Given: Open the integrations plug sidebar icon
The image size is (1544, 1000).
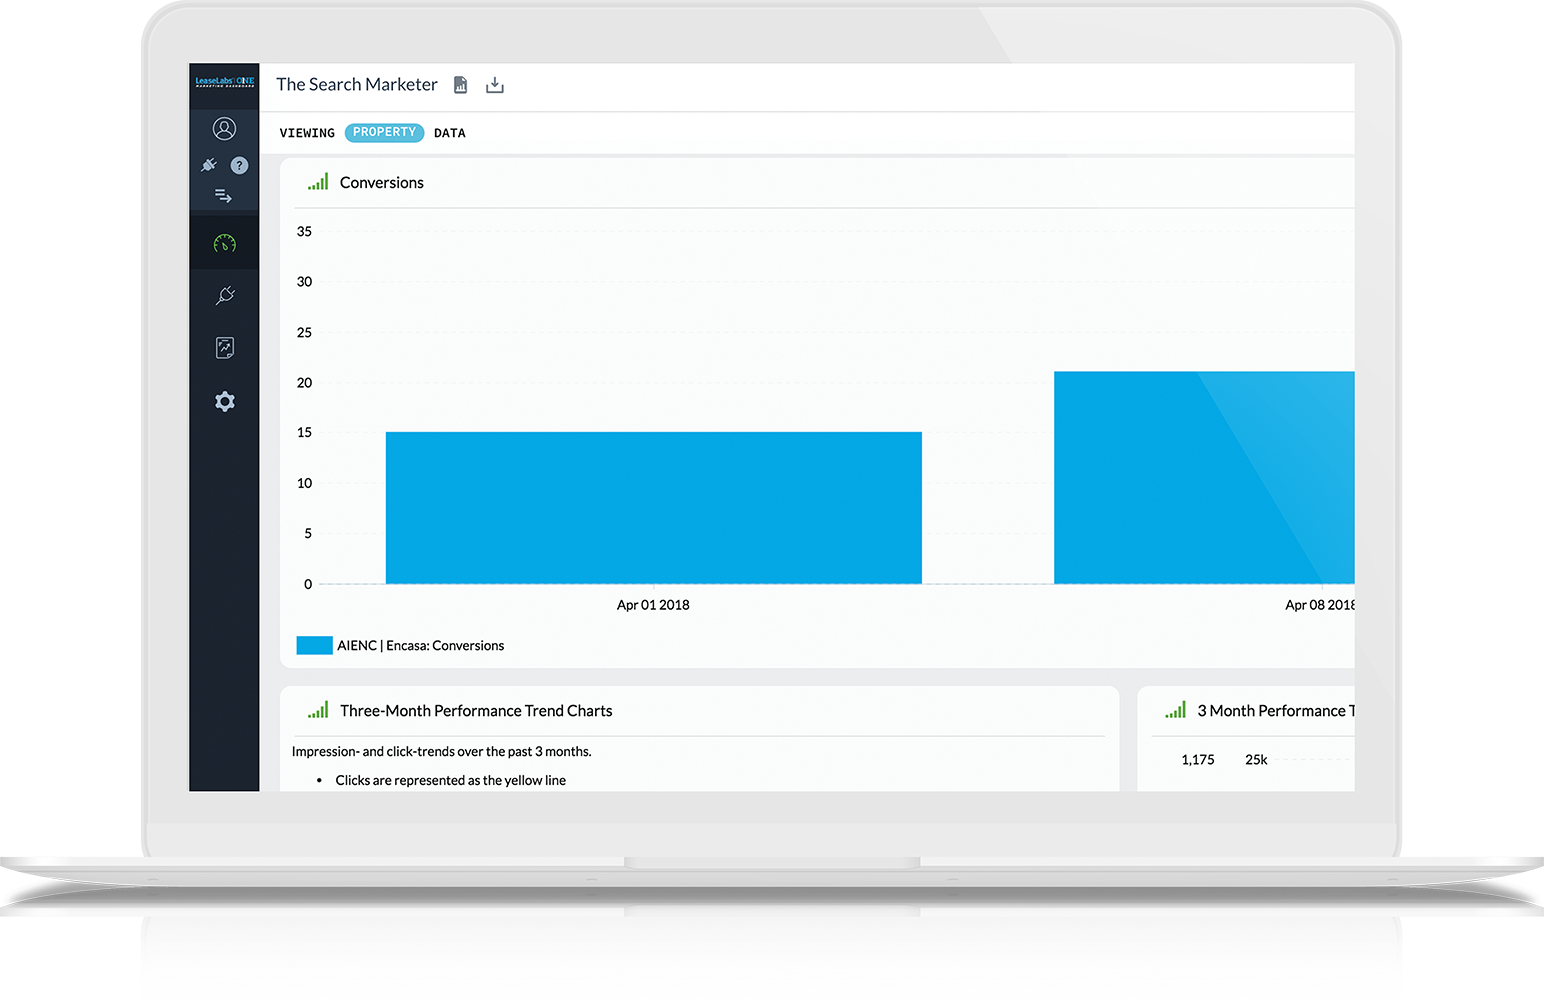Looking at the screenshot, I should [x=224, y=295].
